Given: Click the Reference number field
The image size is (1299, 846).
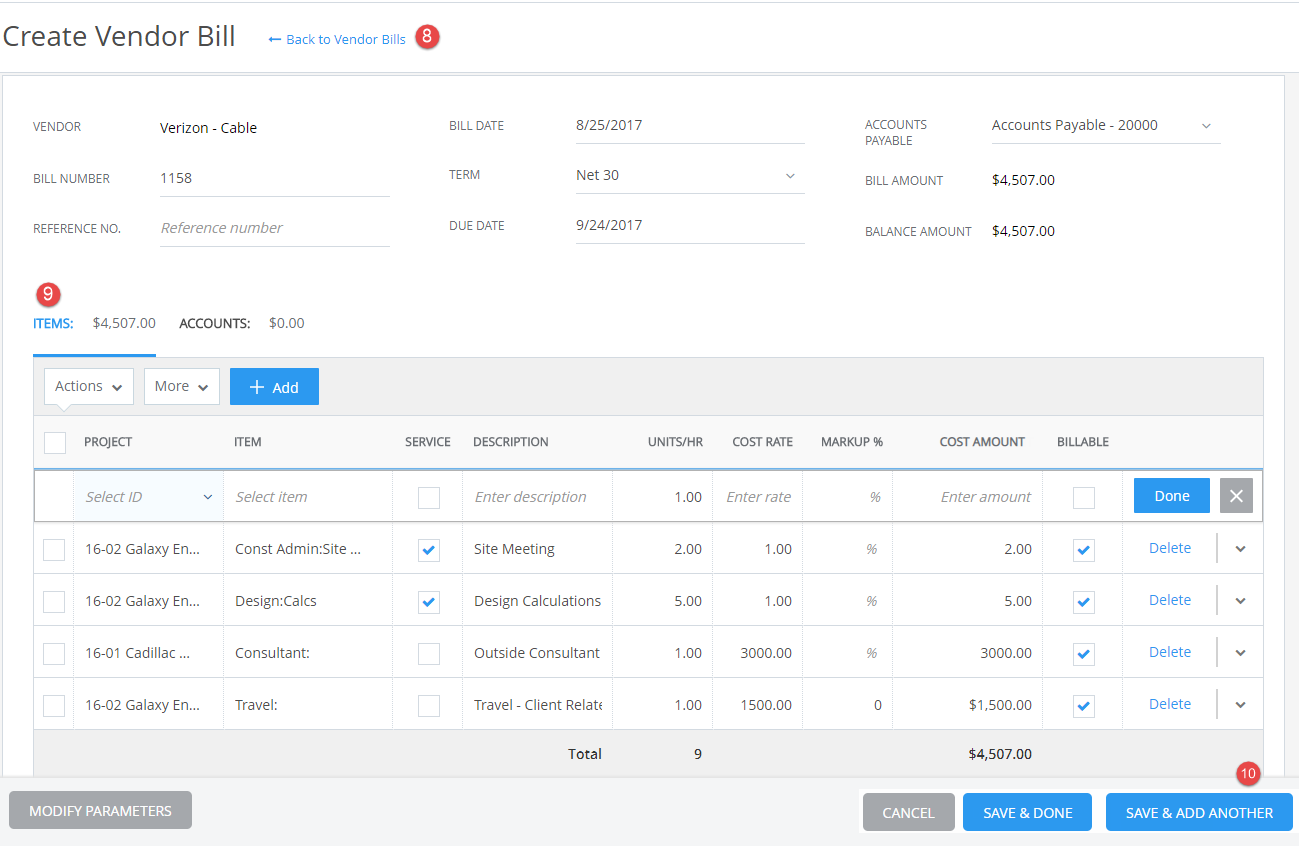Looking at the screenshot, I should (x=275, y=229).
